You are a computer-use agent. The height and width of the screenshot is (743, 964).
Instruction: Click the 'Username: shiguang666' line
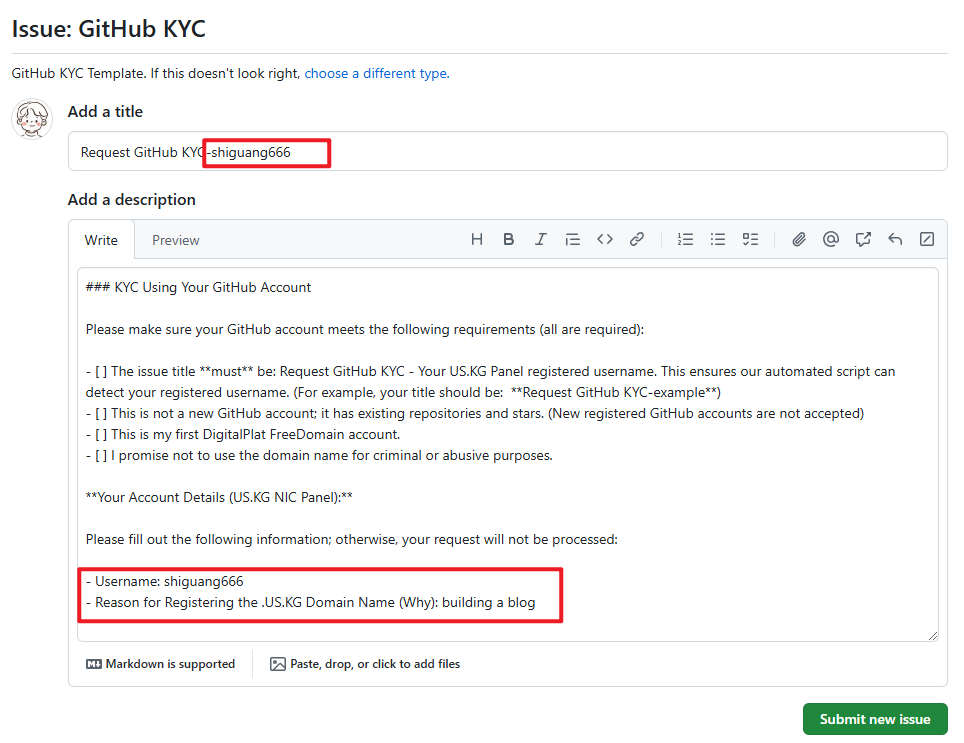tap(165, 581)
